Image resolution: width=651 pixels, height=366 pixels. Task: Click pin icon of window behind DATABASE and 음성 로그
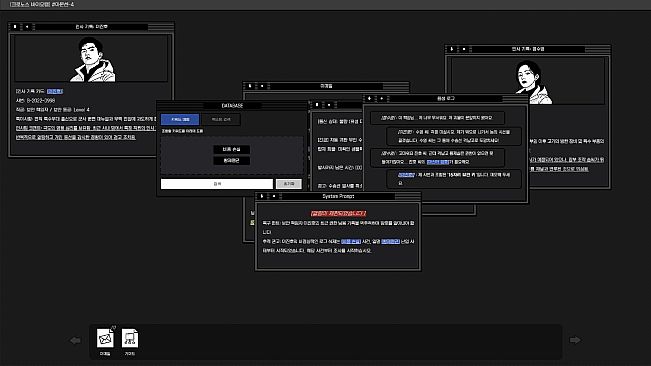317,105
